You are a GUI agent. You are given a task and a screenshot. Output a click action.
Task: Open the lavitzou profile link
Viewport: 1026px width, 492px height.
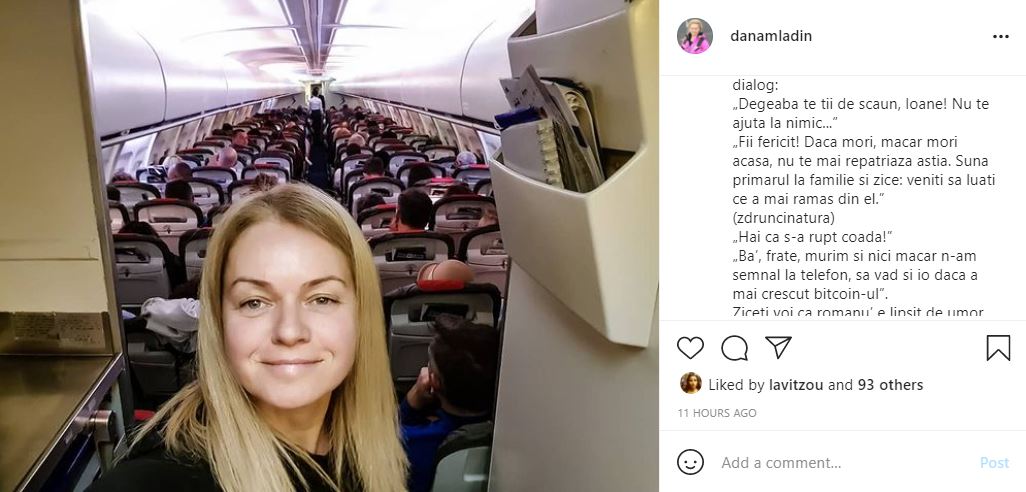[x=796, y=385]
